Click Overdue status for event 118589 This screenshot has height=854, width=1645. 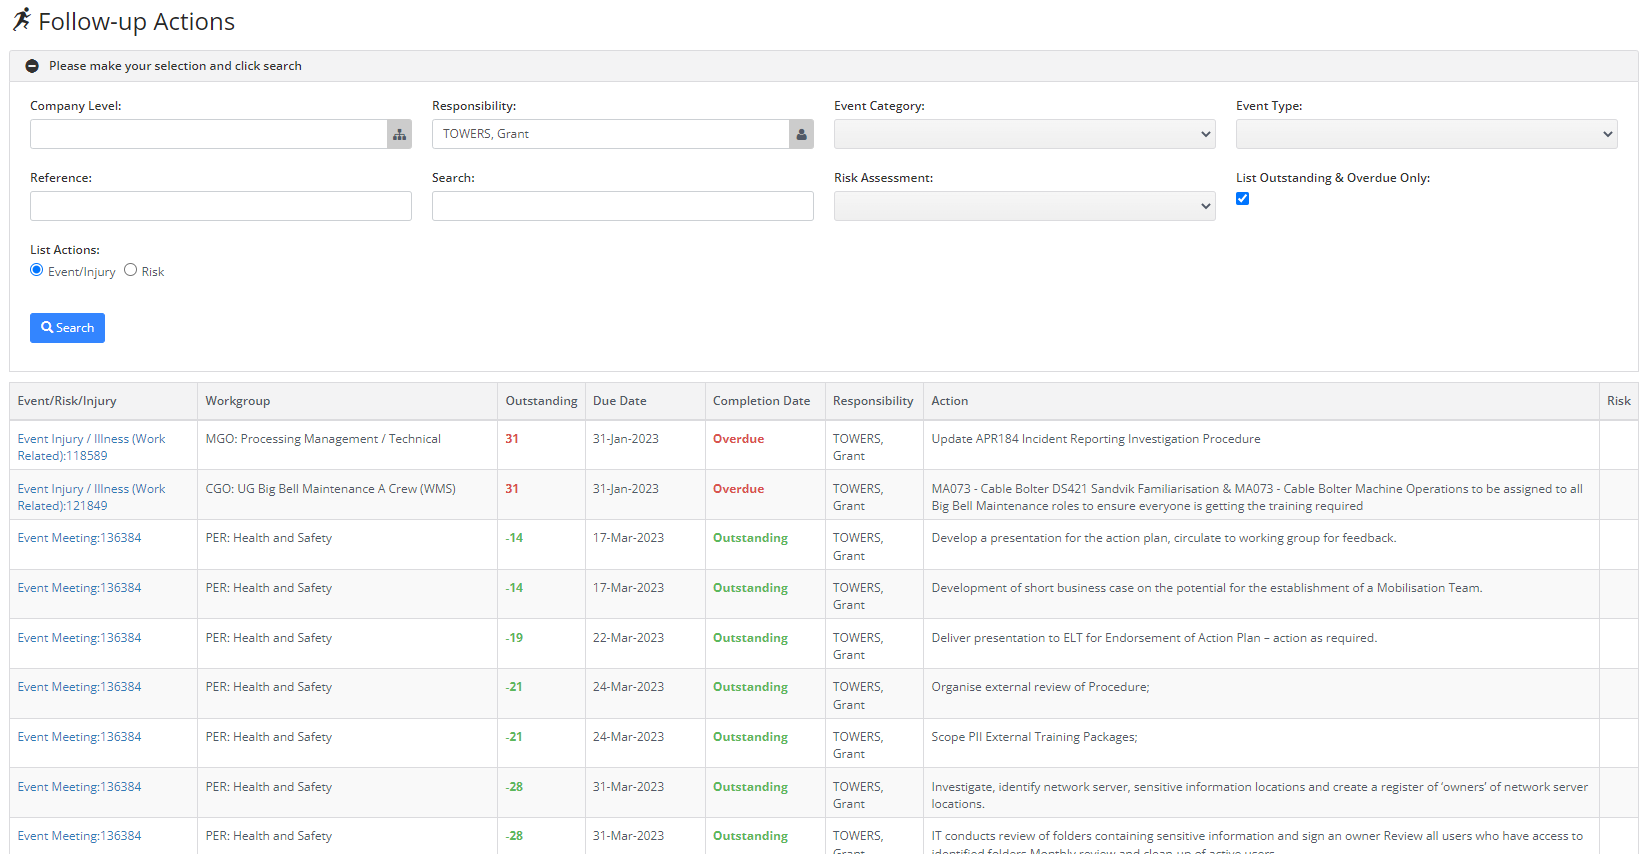(738, 439)
